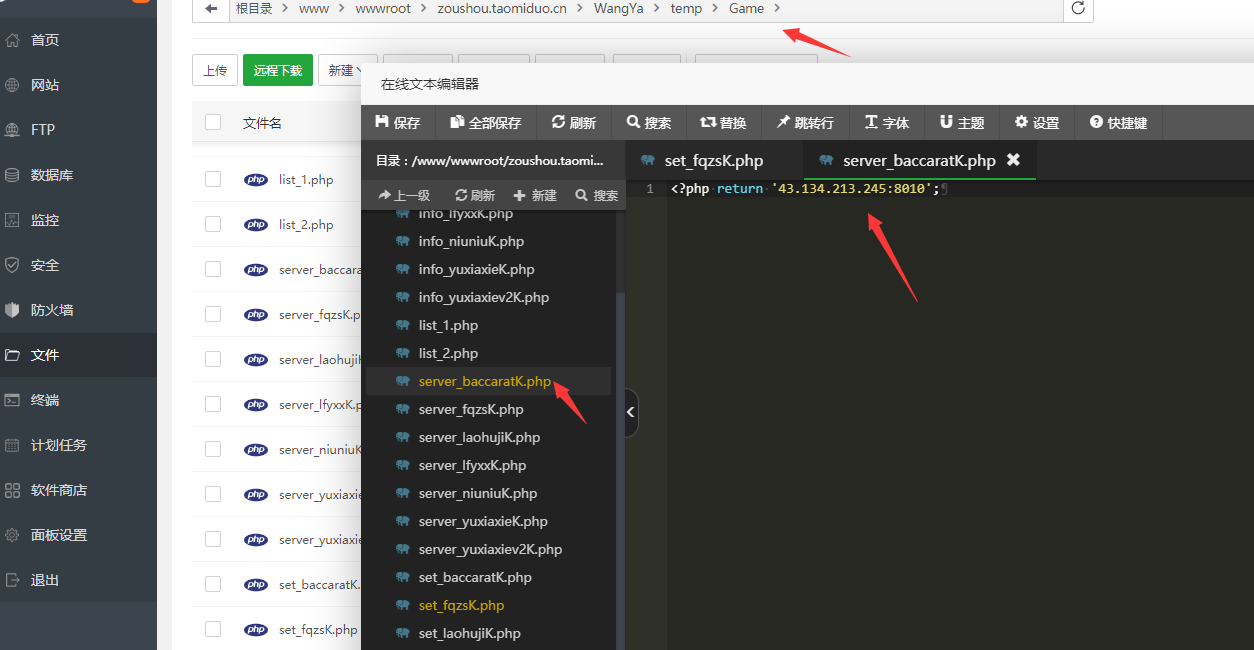The height and width of the screenshot is (650, 1254).
Task: Expand the 新建 dropdown button
Action: tap(346, 71)
